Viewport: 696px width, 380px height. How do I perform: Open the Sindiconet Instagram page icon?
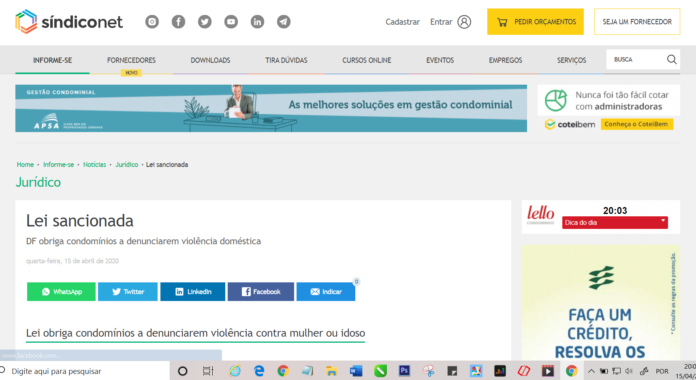click(152, 21)
